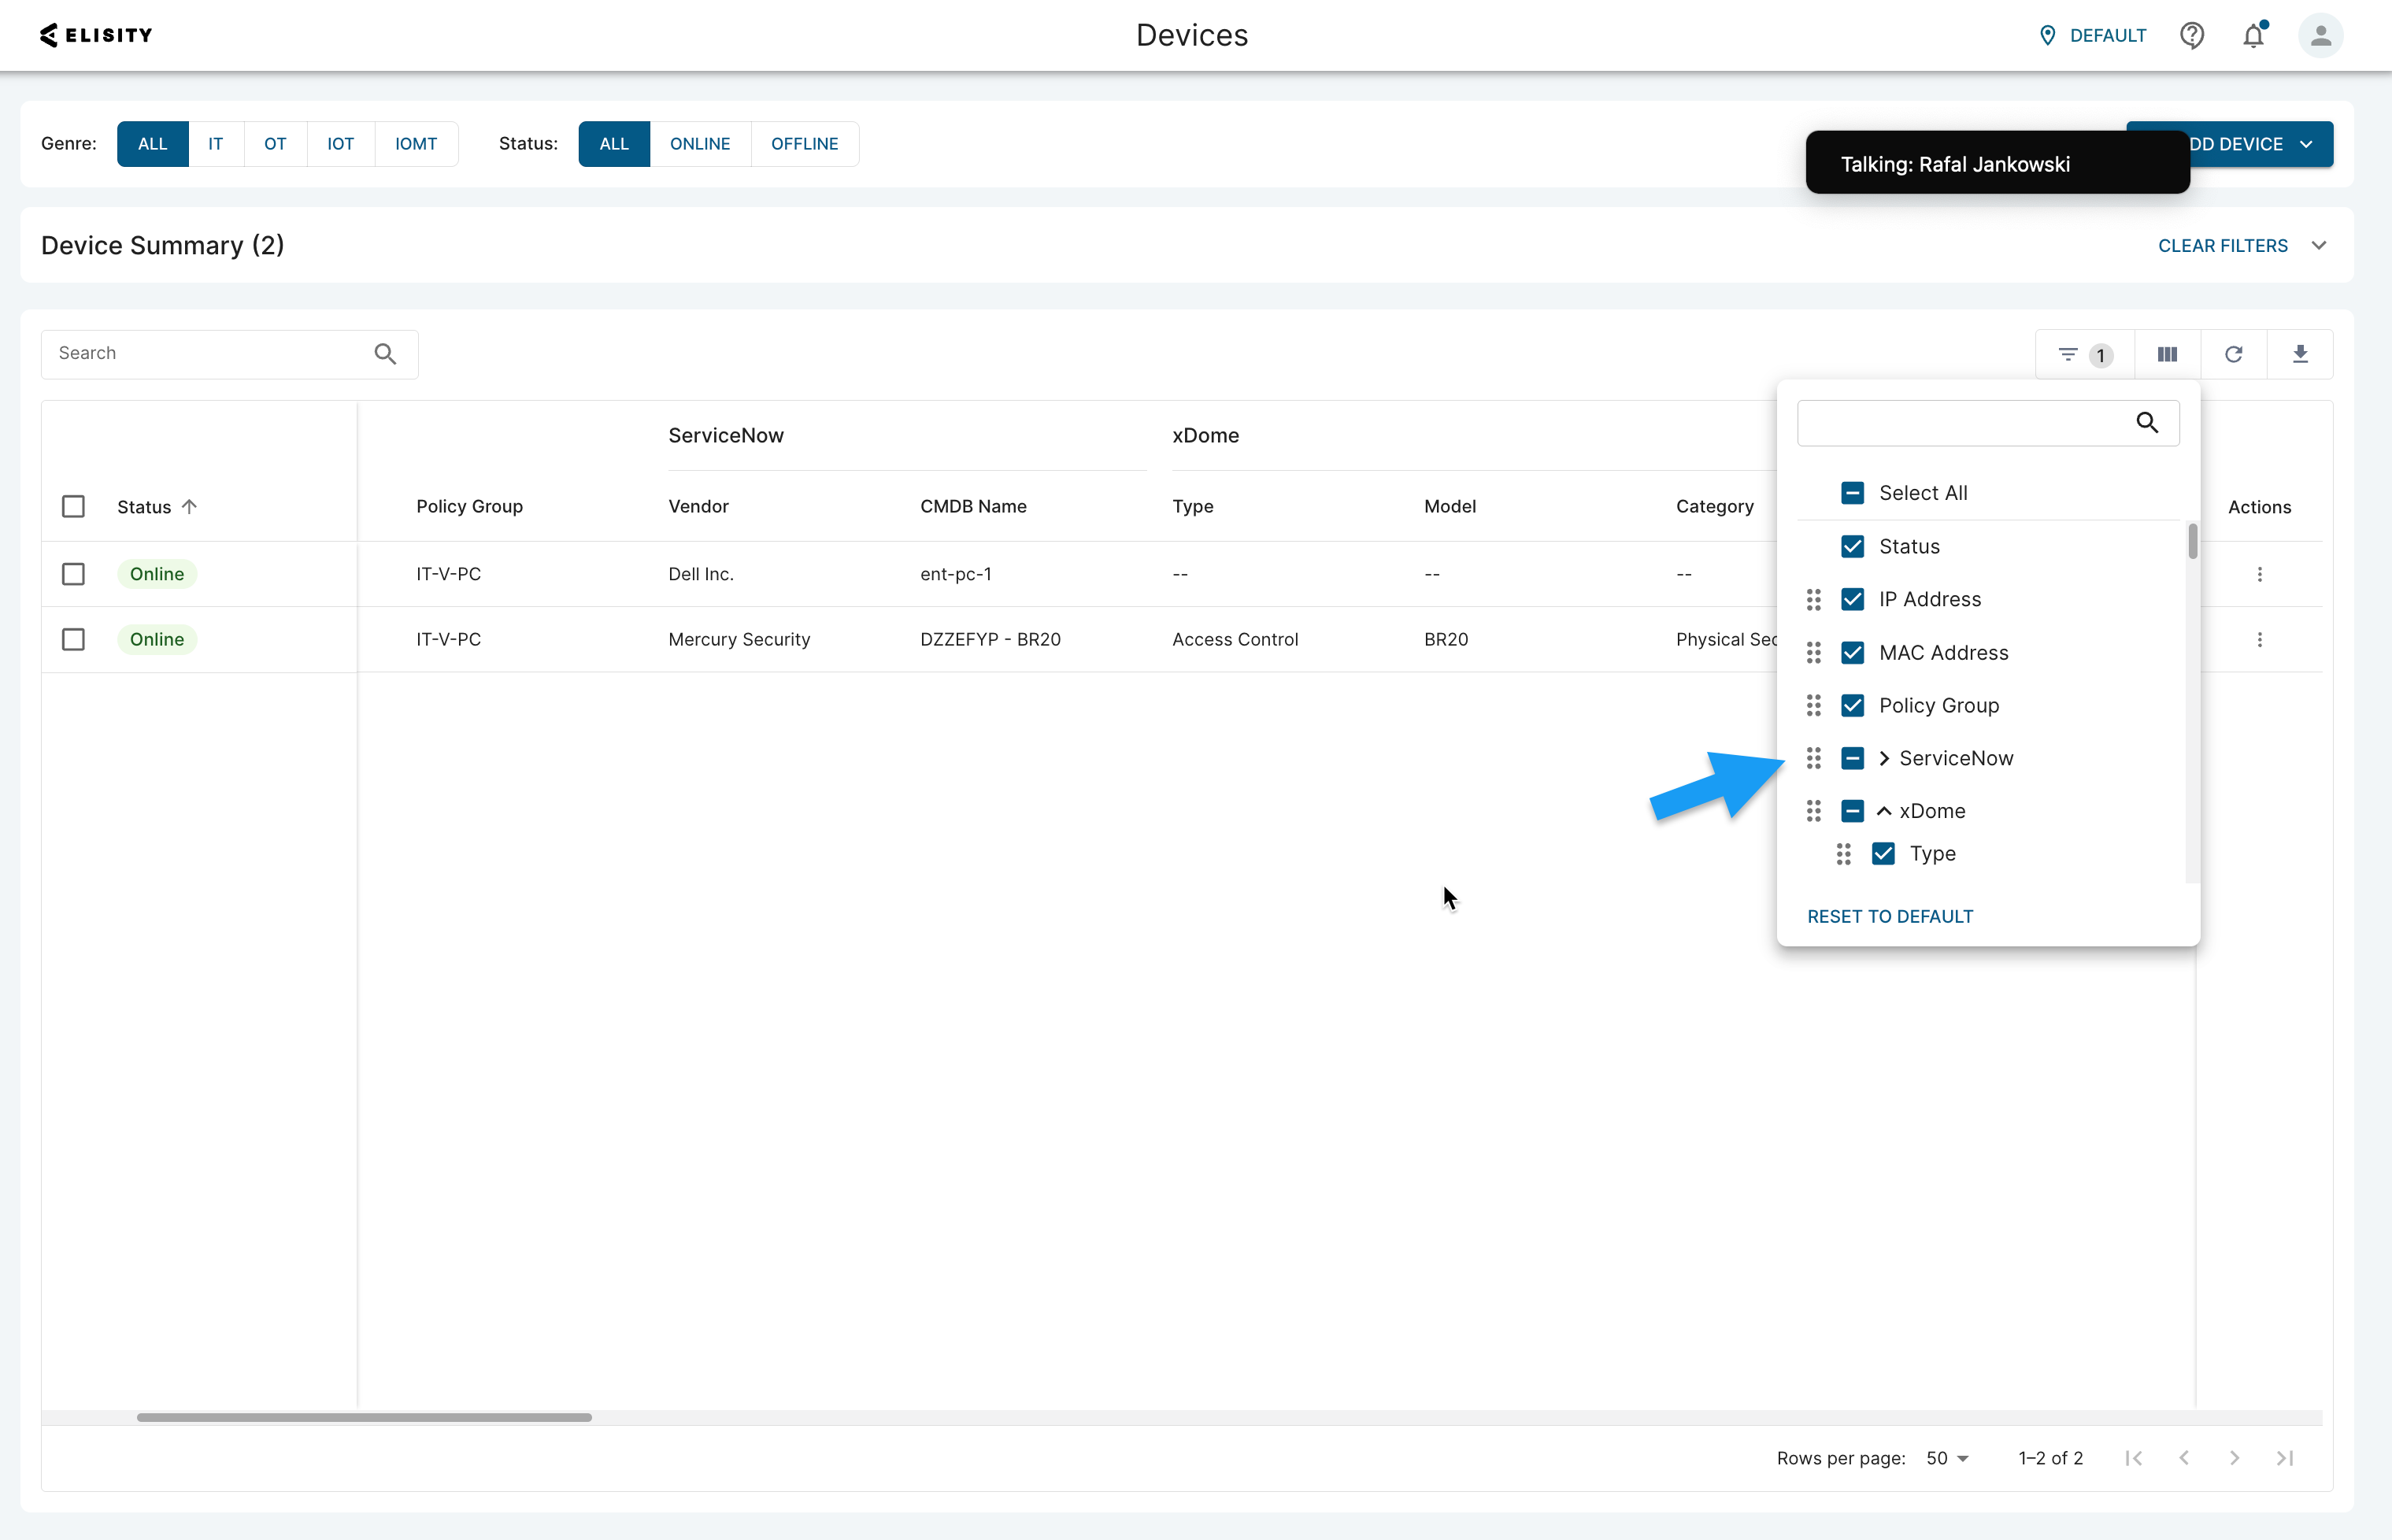Sort descending by clicking the Status sort arrow
The image size is (2392, 1540).
click(x=191, y=506)
